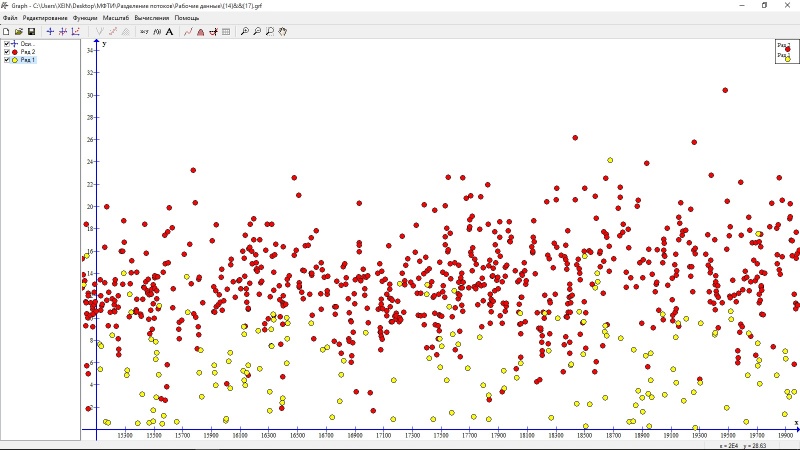The height and width of the screenshot is (450, 800).
Task: Click the insert shading tool icon
Action: (x=126, y=32)
